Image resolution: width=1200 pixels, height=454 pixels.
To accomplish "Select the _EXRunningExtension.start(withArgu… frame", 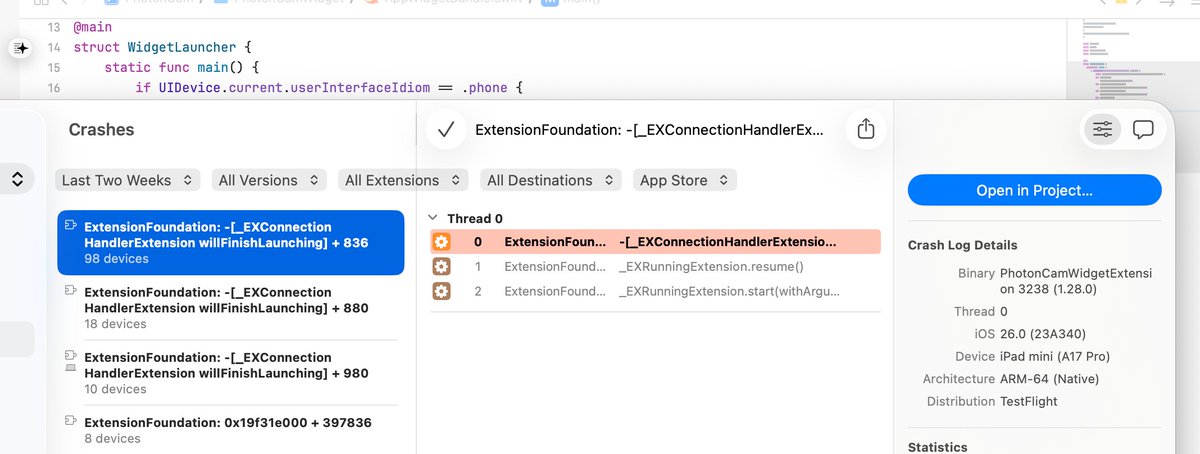I will pyautogui.click(x=655, y=291).
